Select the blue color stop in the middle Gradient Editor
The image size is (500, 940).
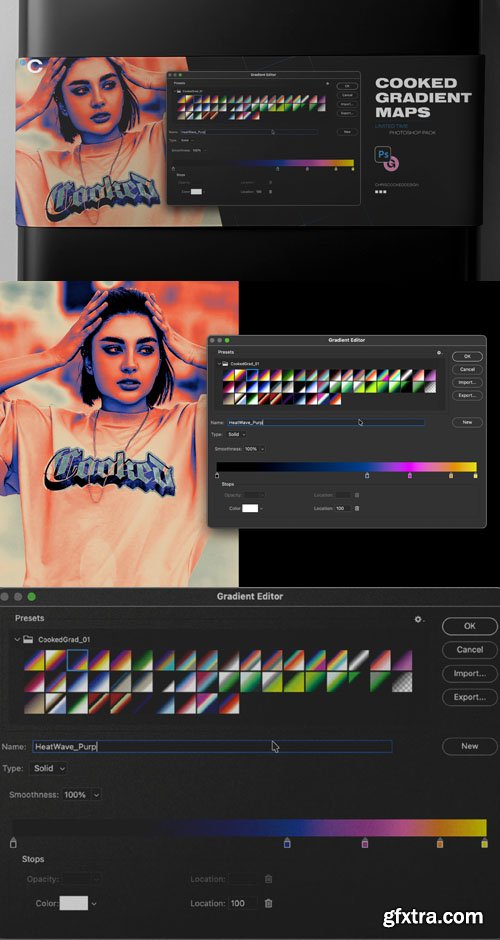pos(368,475)
